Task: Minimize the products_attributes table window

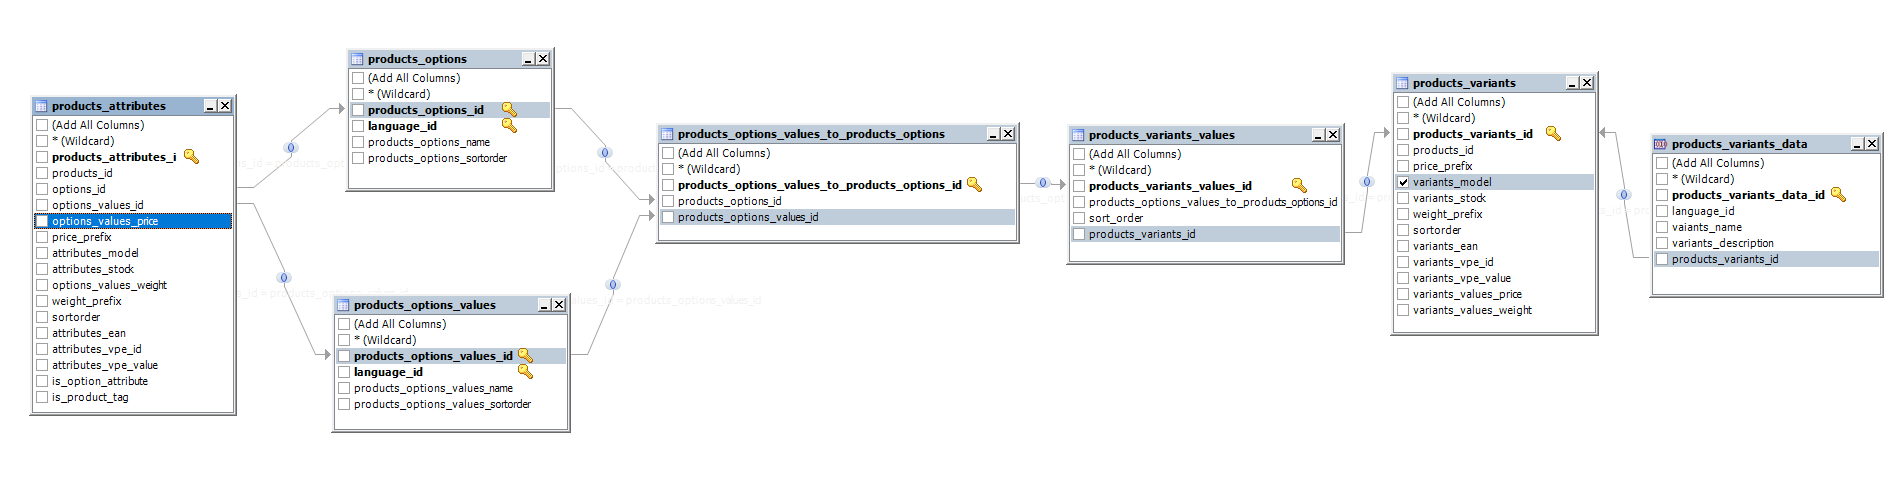Action: click(210, 106)
